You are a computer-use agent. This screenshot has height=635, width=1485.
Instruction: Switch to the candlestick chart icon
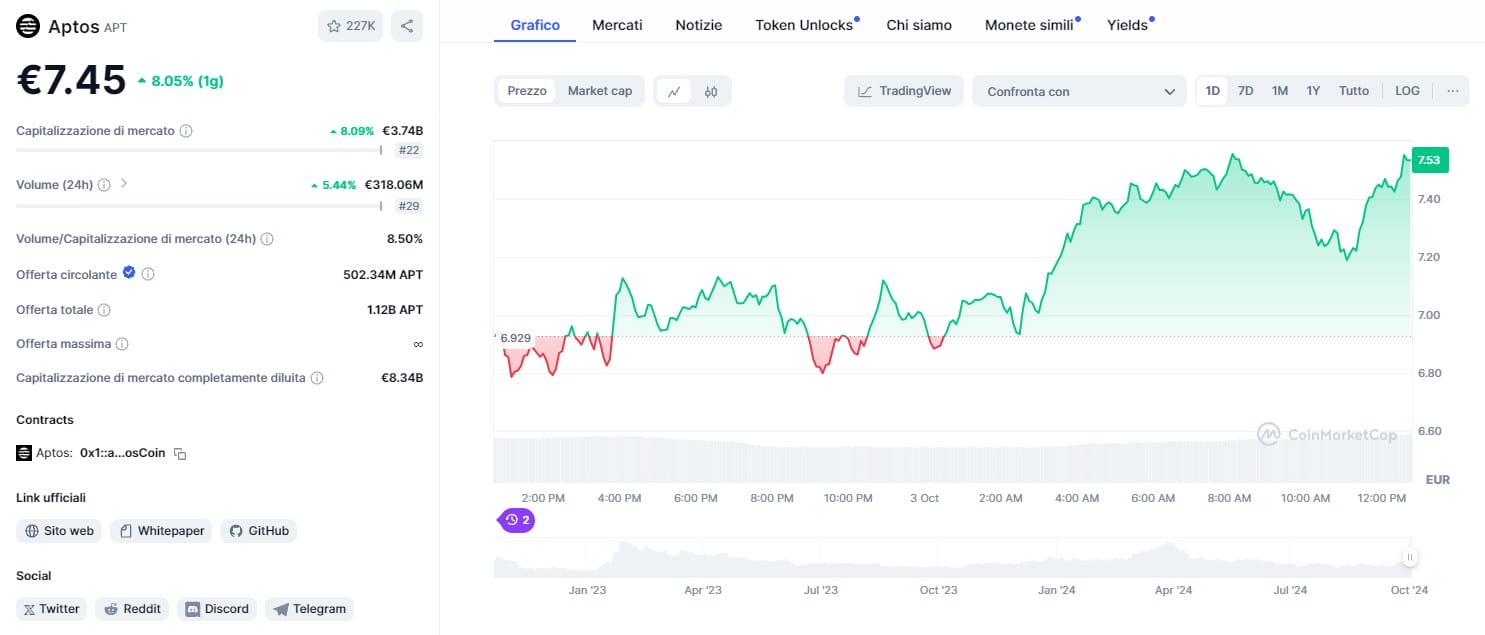click(711, 91)
